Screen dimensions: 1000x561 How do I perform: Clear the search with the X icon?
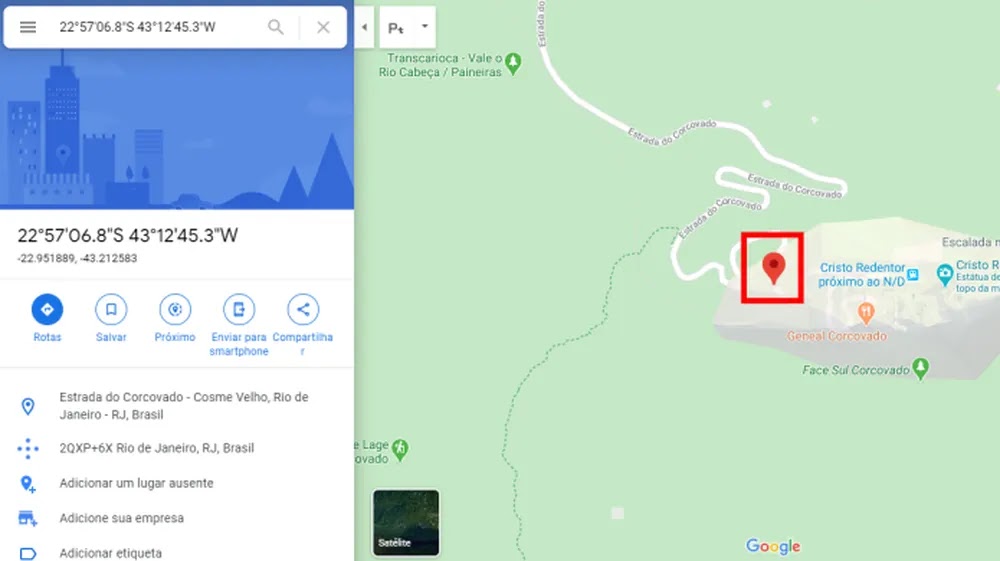click(323, 27)
